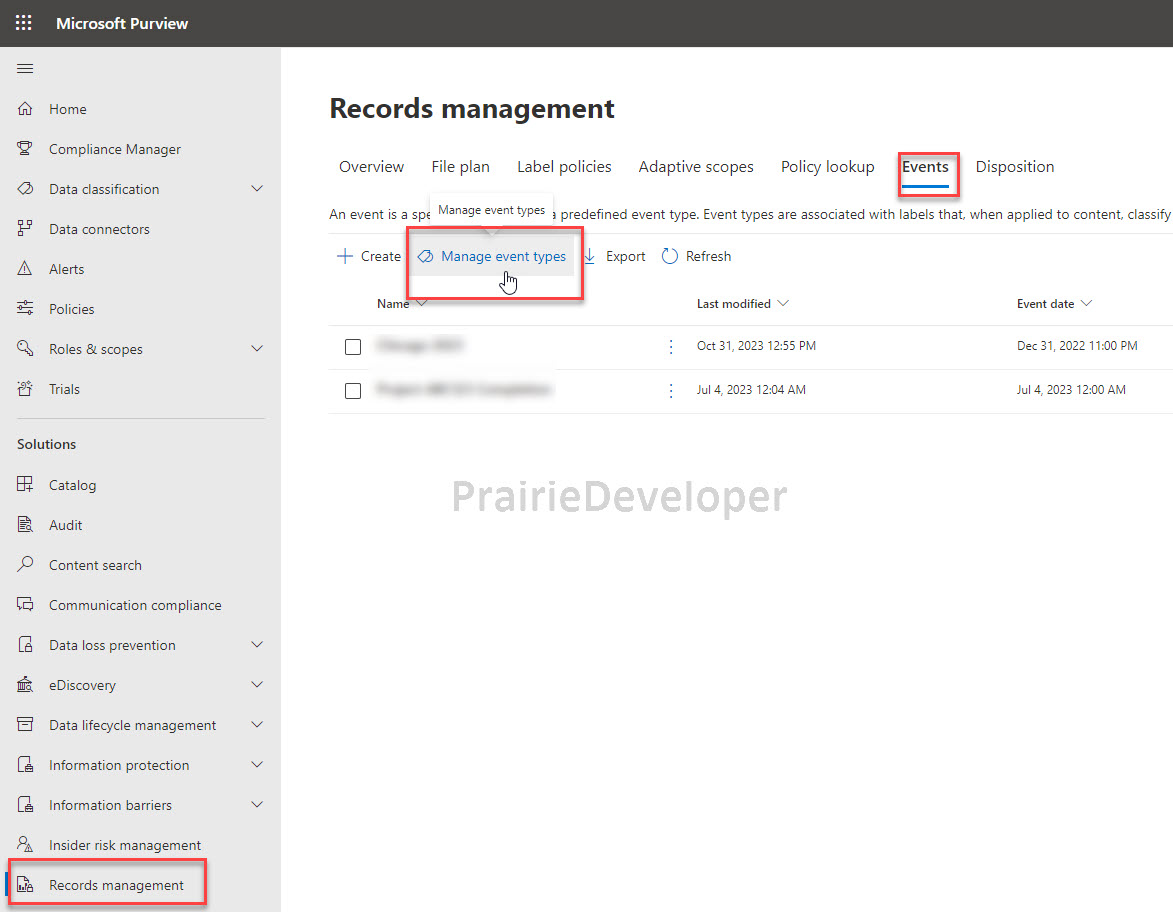Screen dimensions: 1173x912
Task: Switch to the Adaptive scopes tab
Action: pyautogui.click(x=696, y=166)
